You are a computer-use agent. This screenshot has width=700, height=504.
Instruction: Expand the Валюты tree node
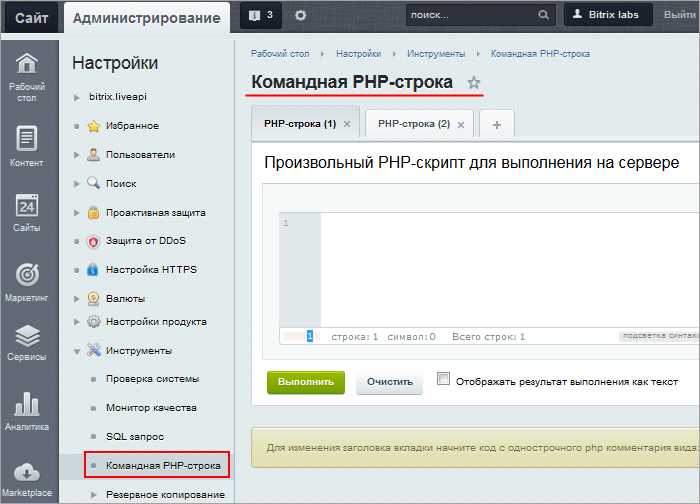76,299
